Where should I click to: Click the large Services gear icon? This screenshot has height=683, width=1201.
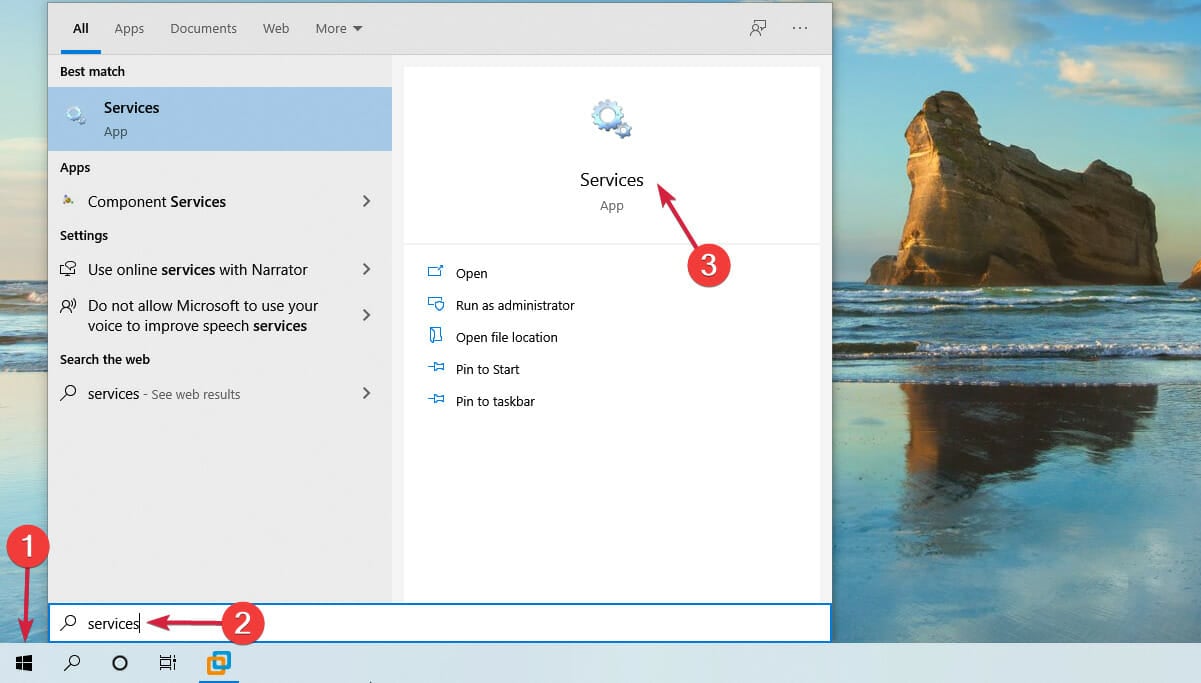coord(611,119)
